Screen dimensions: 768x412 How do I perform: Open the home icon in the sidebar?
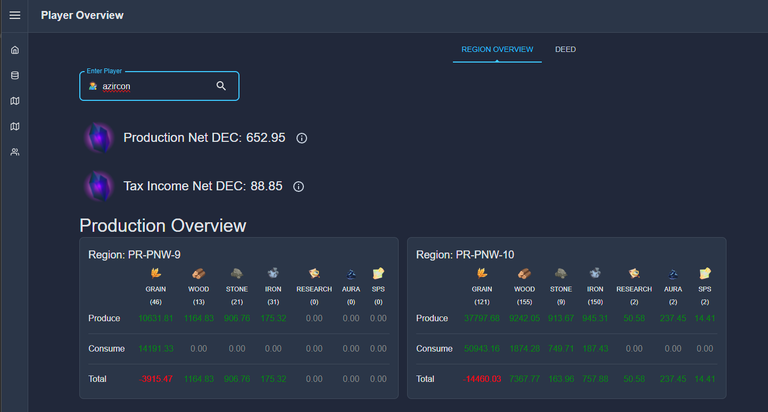15,50
